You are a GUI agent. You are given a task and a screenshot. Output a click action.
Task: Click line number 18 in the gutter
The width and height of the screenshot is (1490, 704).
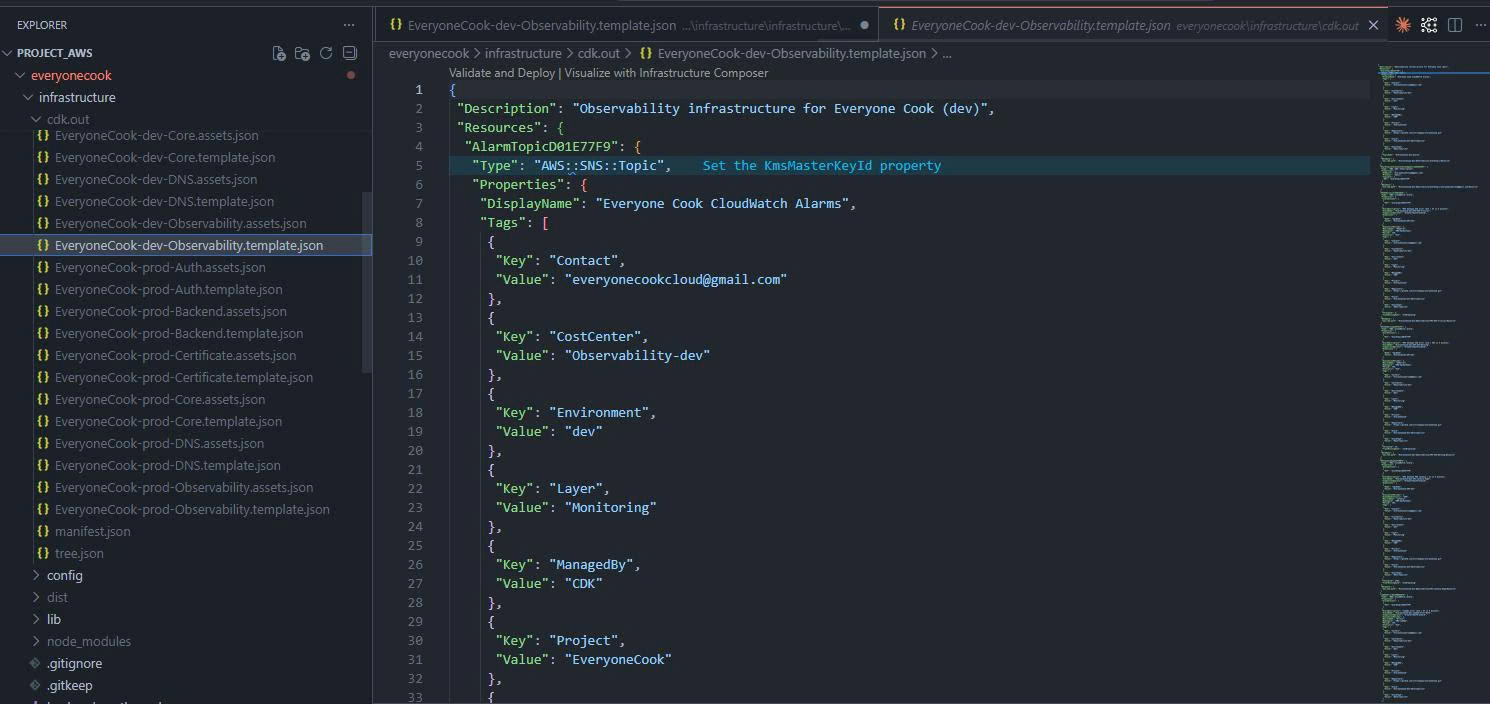pos(416,413)
